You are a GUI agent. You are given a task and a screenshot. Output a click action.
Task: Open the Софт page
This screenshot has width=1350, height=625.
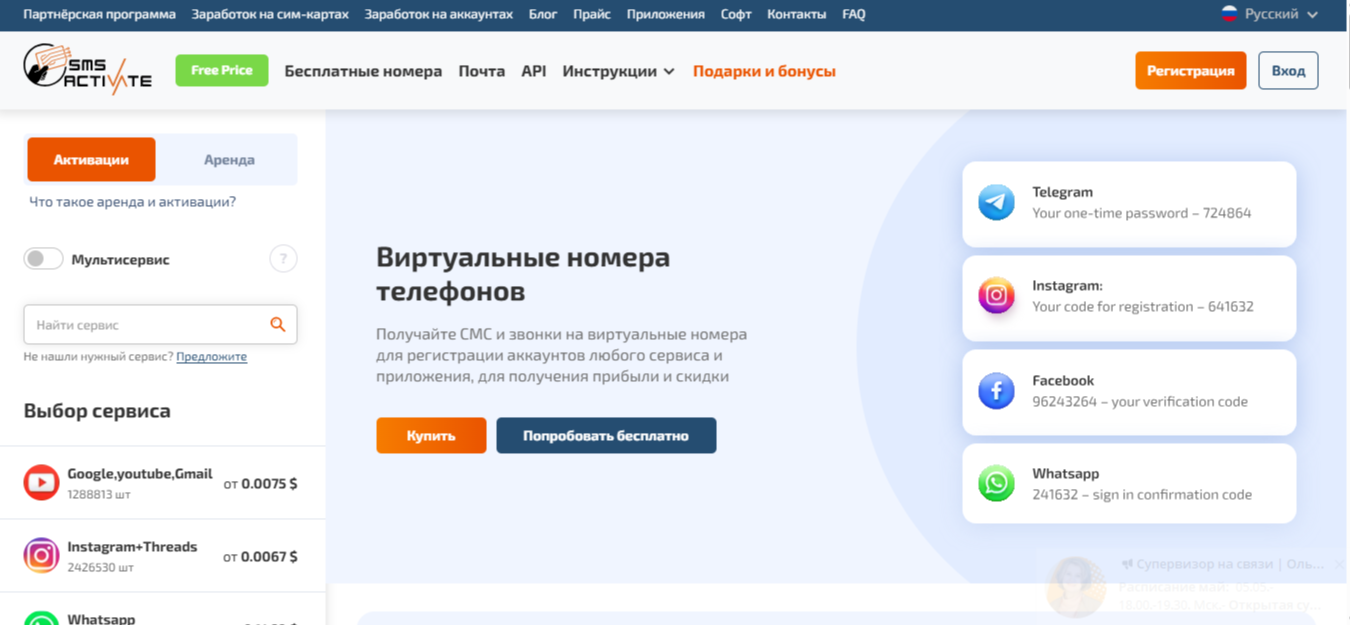[736, 14]
